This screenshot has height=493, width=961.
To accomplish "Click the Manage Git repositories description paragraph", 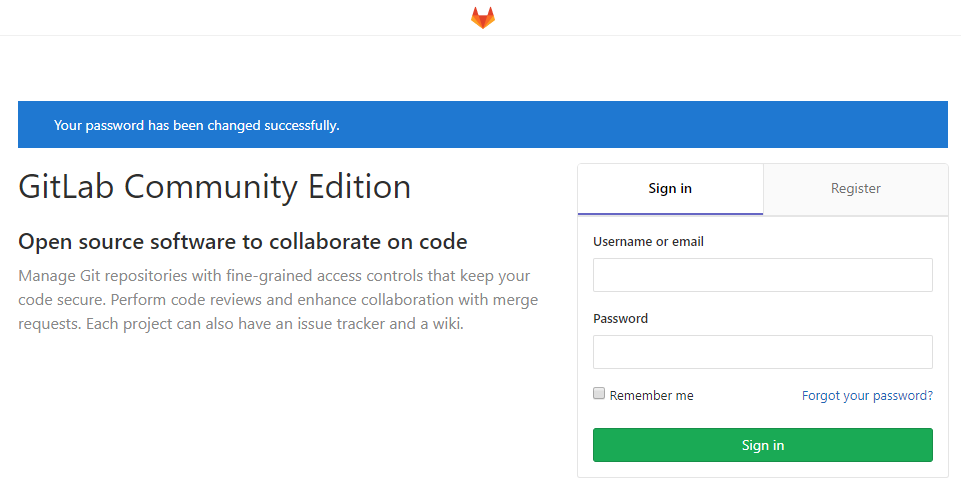I will tap(275, 300).
